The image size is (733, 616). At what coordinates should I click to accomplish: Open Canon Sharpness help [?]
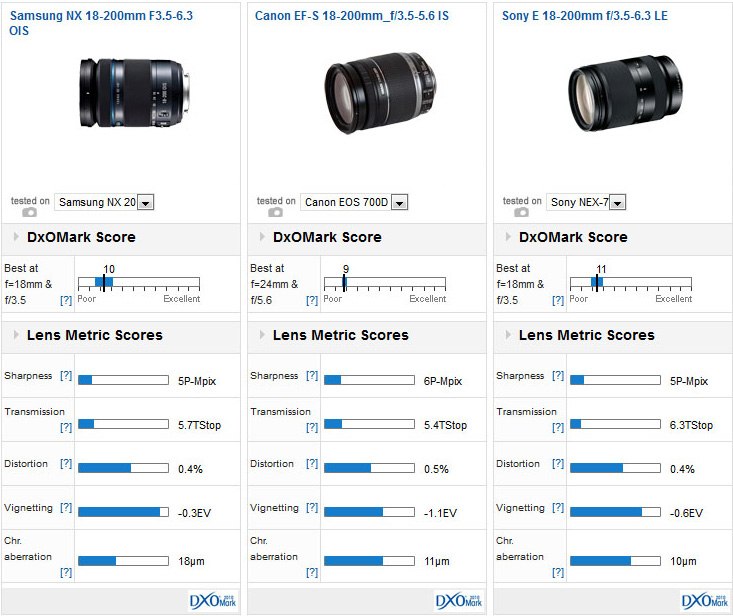coord(312,375)
